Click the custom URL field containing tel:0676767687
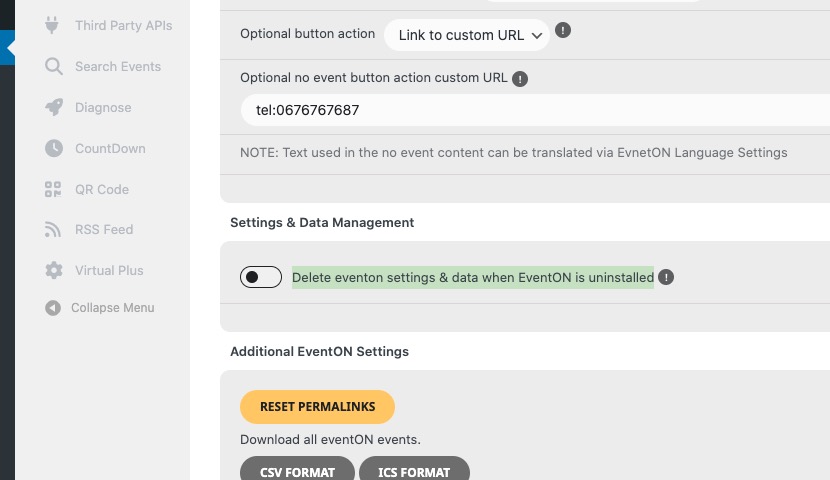830x480 pixels. pyautogui.click(x=535, y=110)
